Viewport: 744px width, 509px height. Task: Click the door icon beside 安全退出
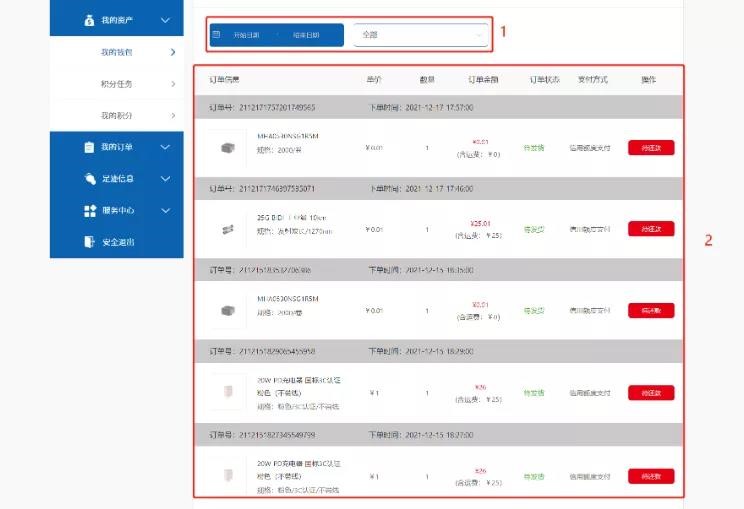(x=89, y=242)
